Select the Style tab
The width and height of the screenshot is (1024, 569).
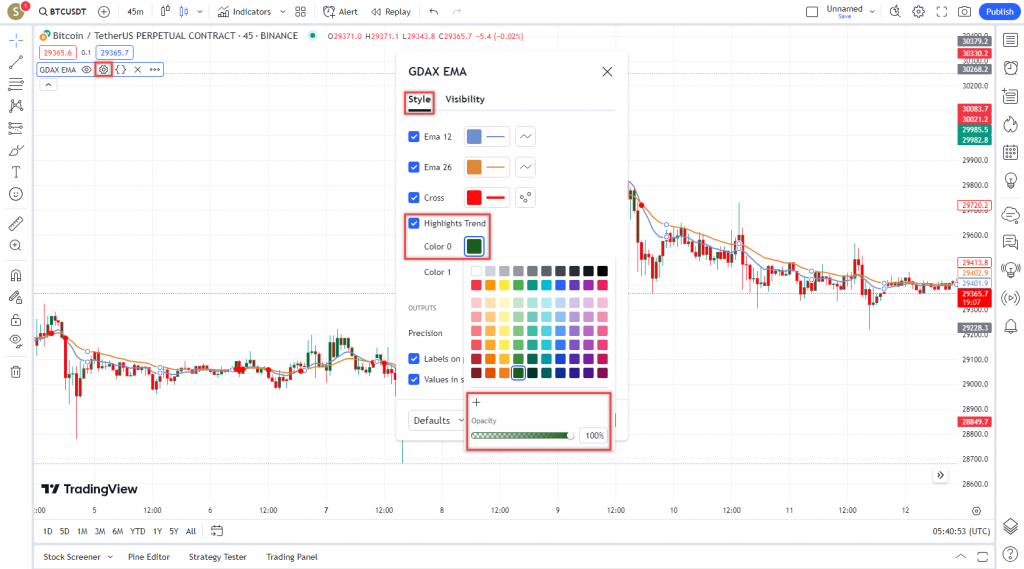pos(419,99)
